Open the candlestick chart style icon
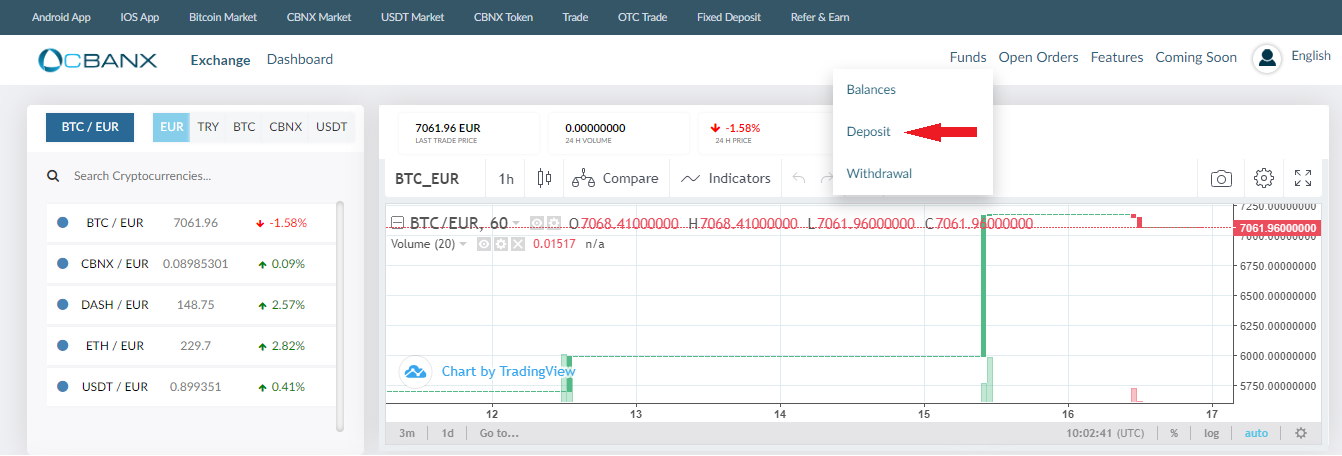1342x456 pixels. pyautogui.click(x=544, y=178)
